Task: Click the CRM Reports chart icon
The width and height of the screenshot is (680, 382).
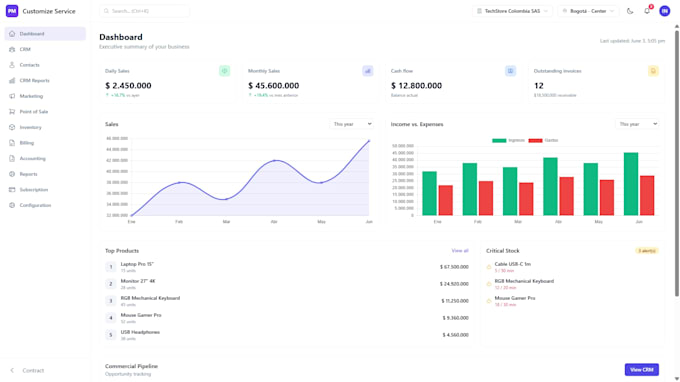Action: [x=12, y=81]
